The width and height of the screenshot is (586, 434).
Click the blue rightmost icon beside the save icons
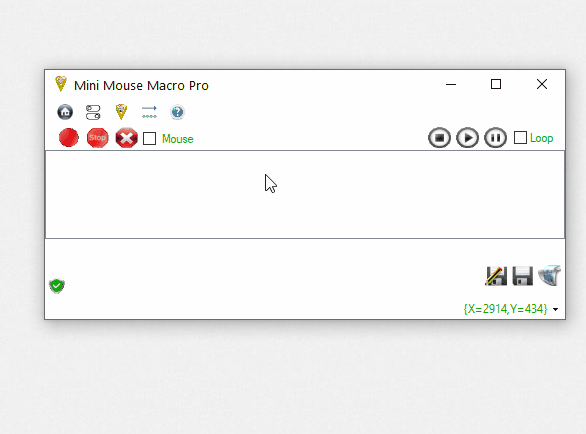[x=549, y=275]
